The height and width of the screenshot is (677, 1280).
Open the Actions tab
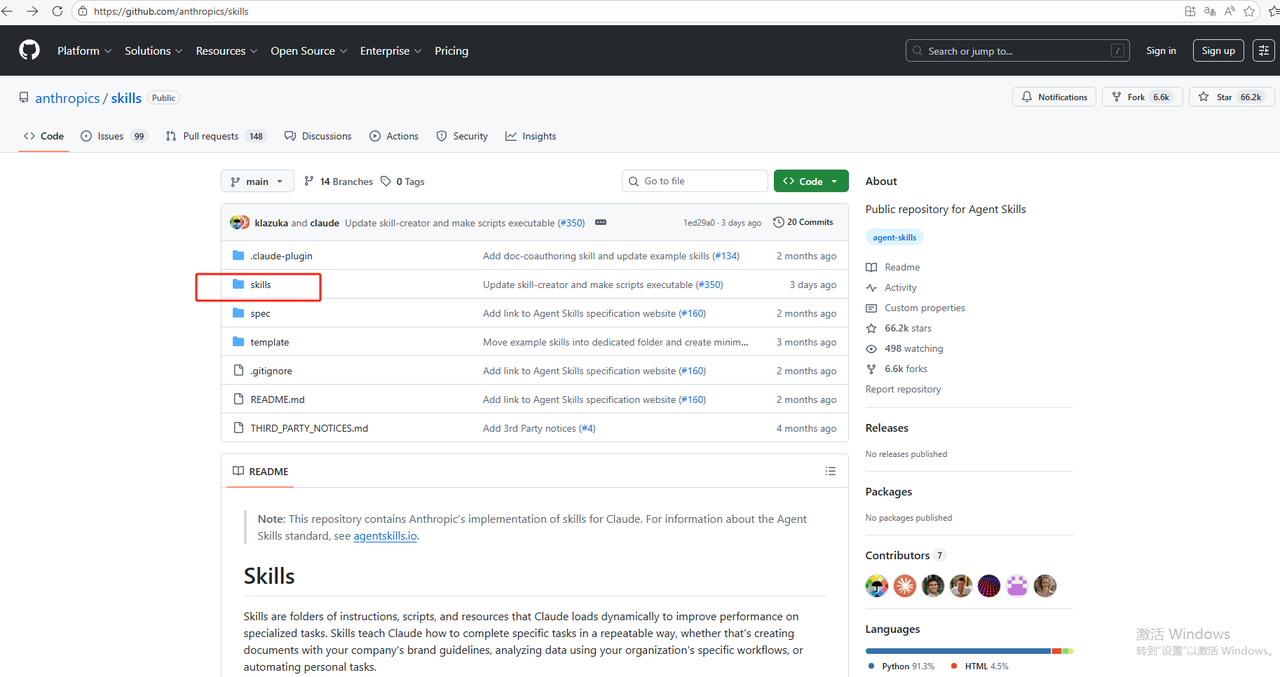394,136
